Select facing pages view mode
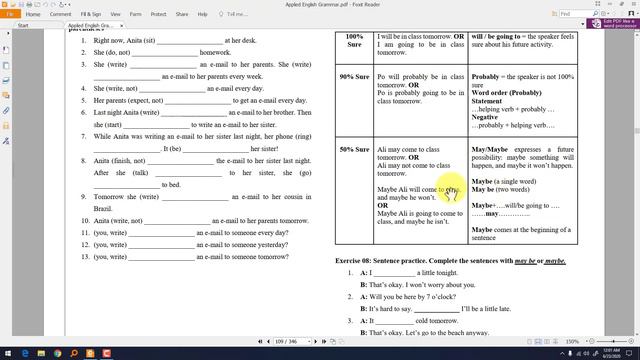The height and width of the screenshot is (360, 640). (x=547, y=341)
